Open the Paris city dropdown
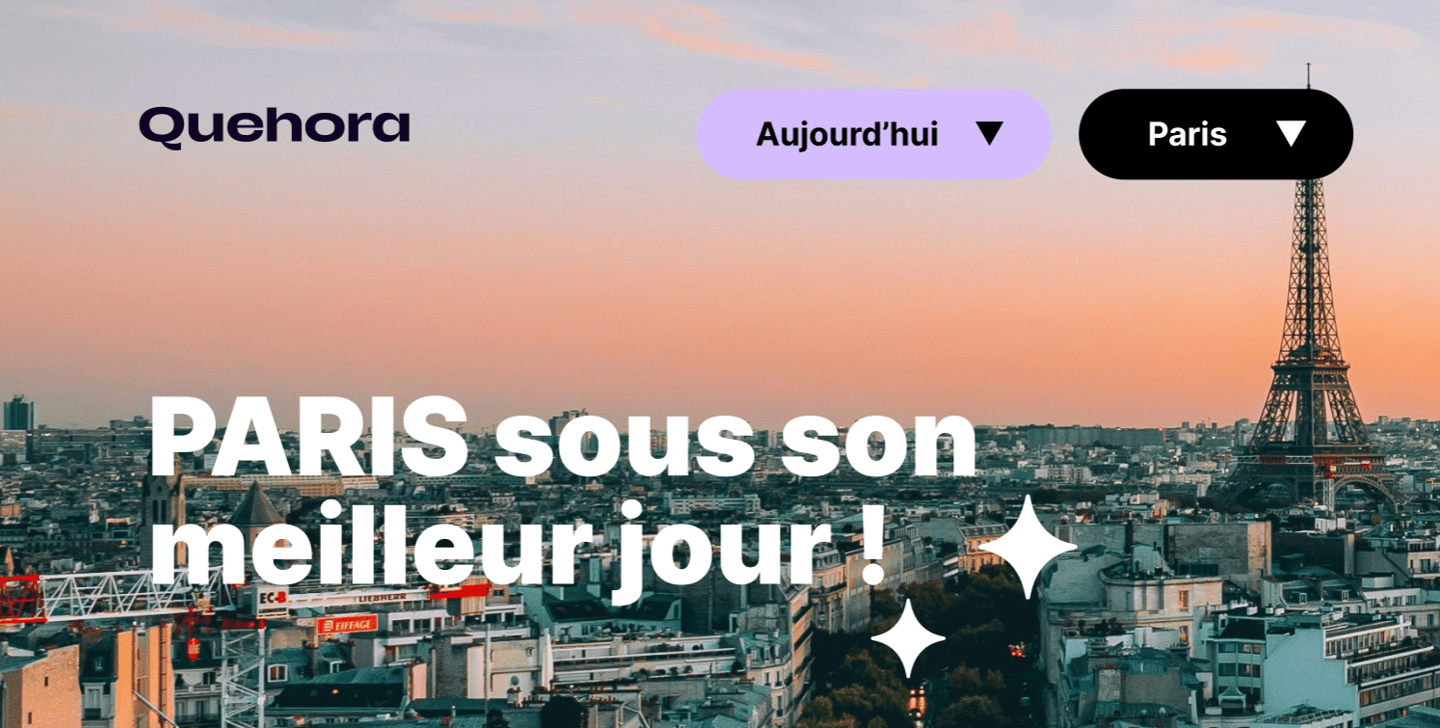This screenshot has height=728, width=1440. tap(1215, 134)
